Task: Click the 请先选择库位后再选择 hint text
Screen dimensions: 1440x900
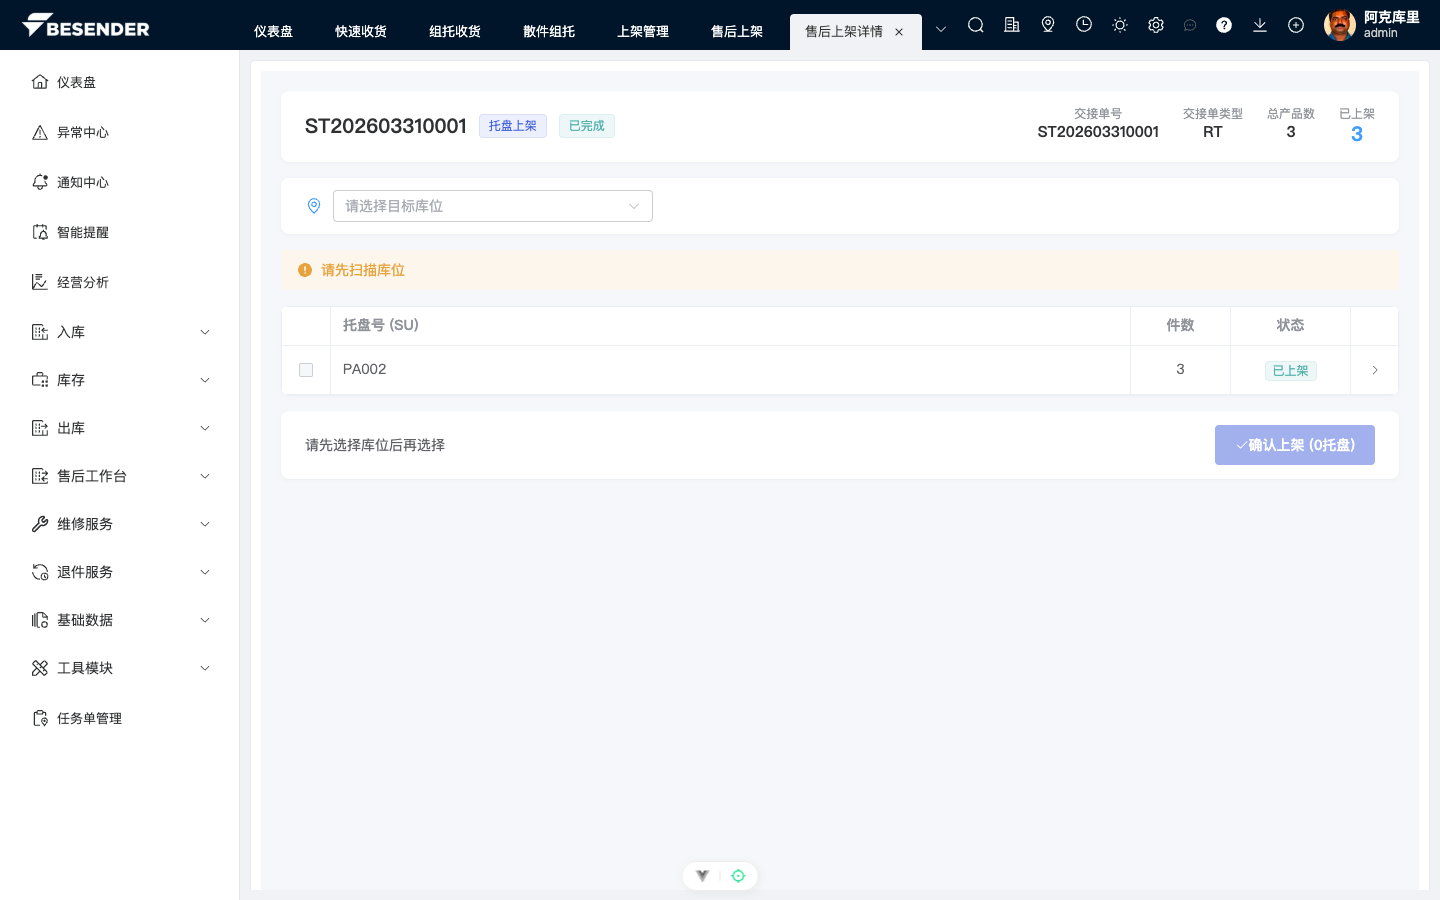Action: point(375,445)
